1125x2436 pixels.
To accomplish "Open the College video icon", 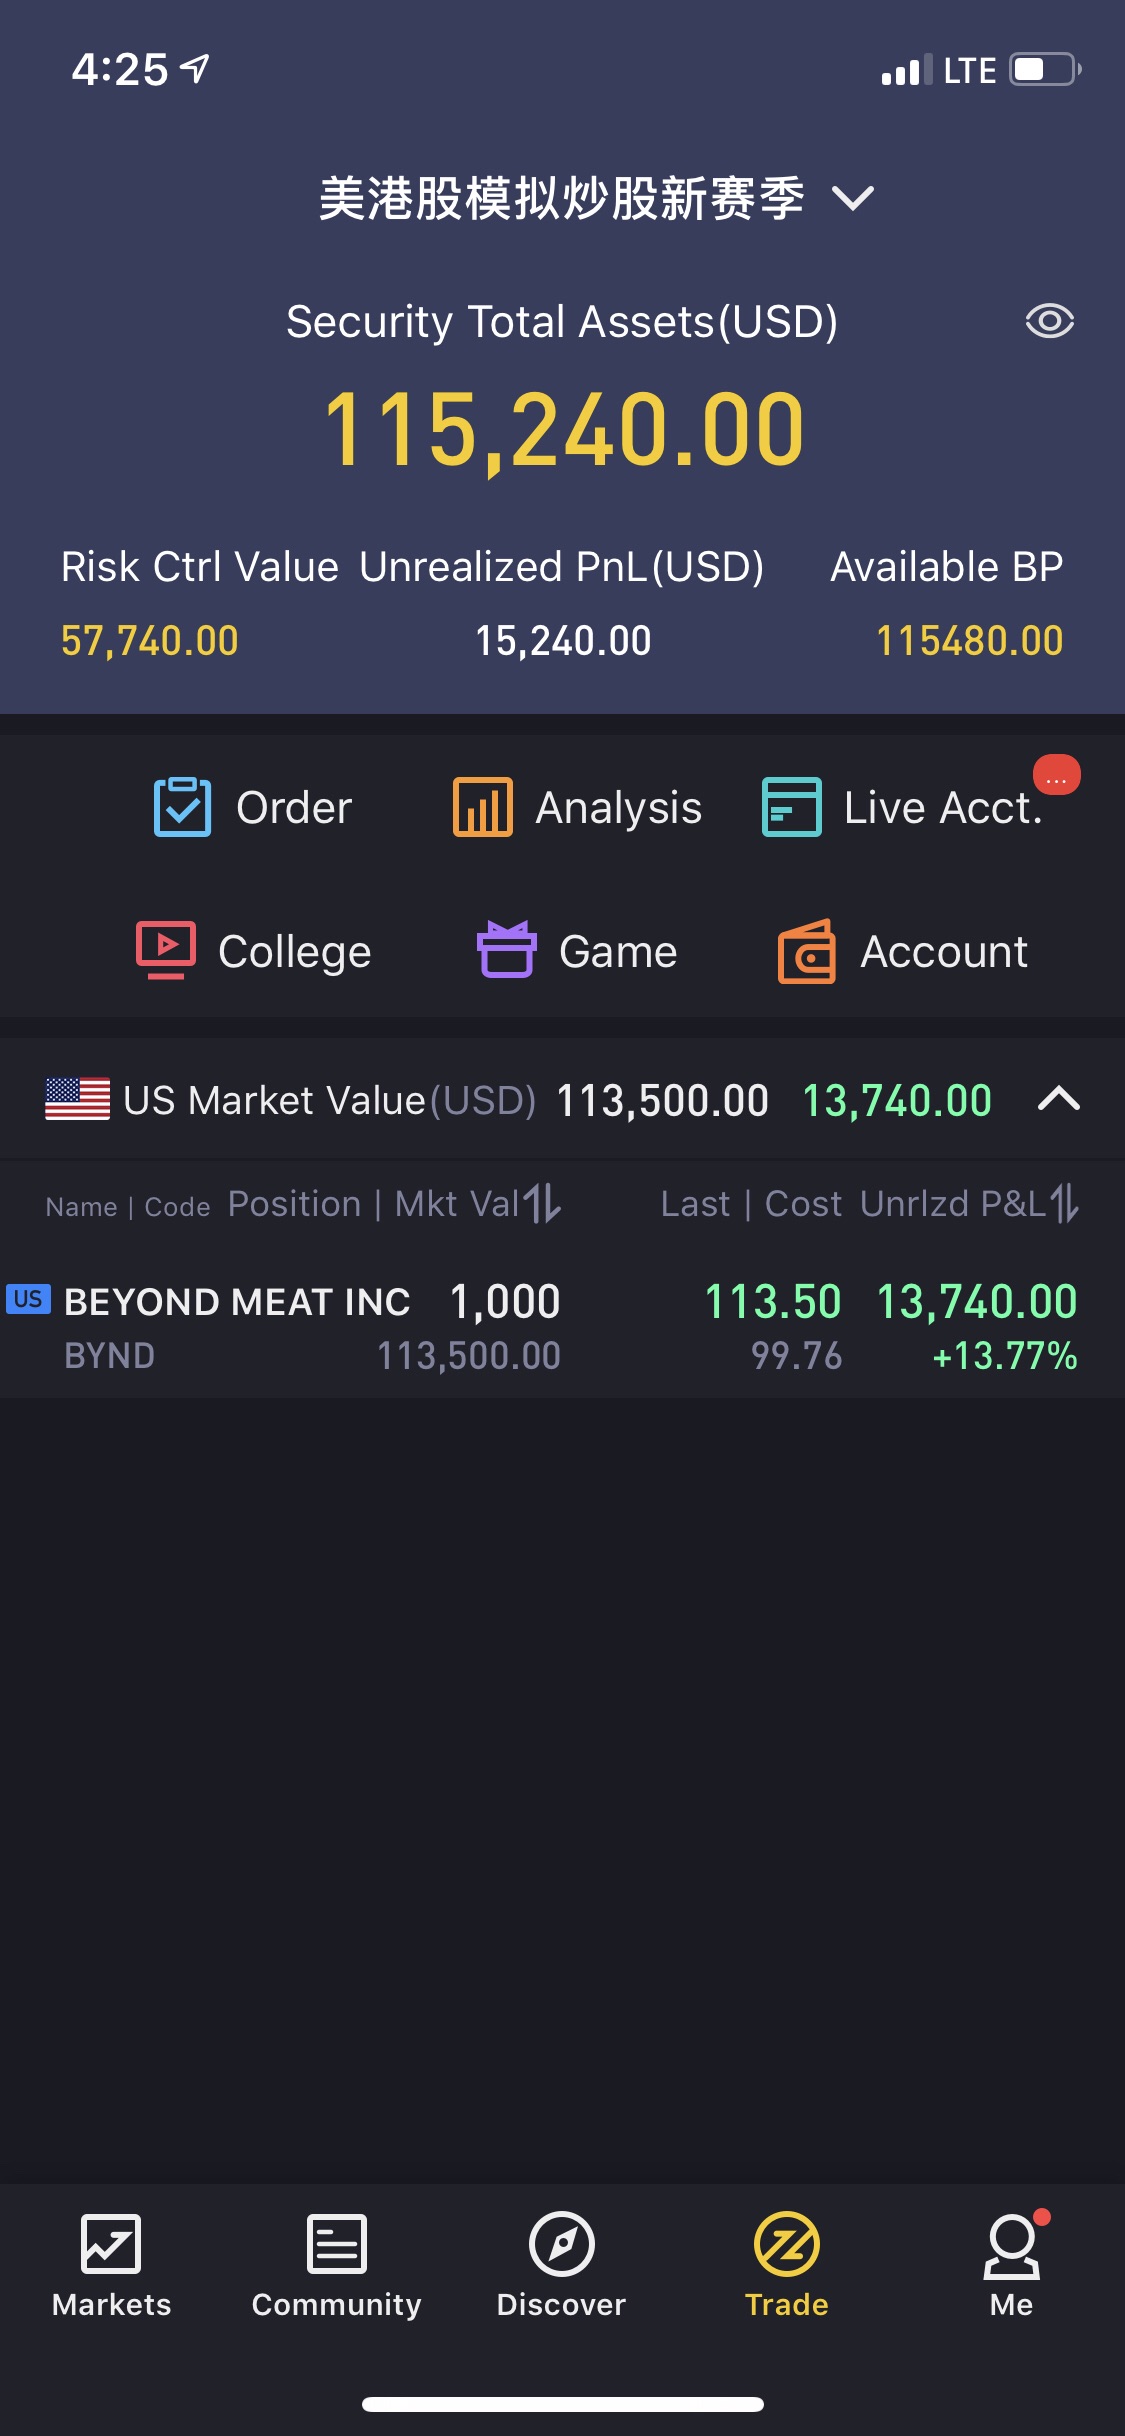I will 166,950.
